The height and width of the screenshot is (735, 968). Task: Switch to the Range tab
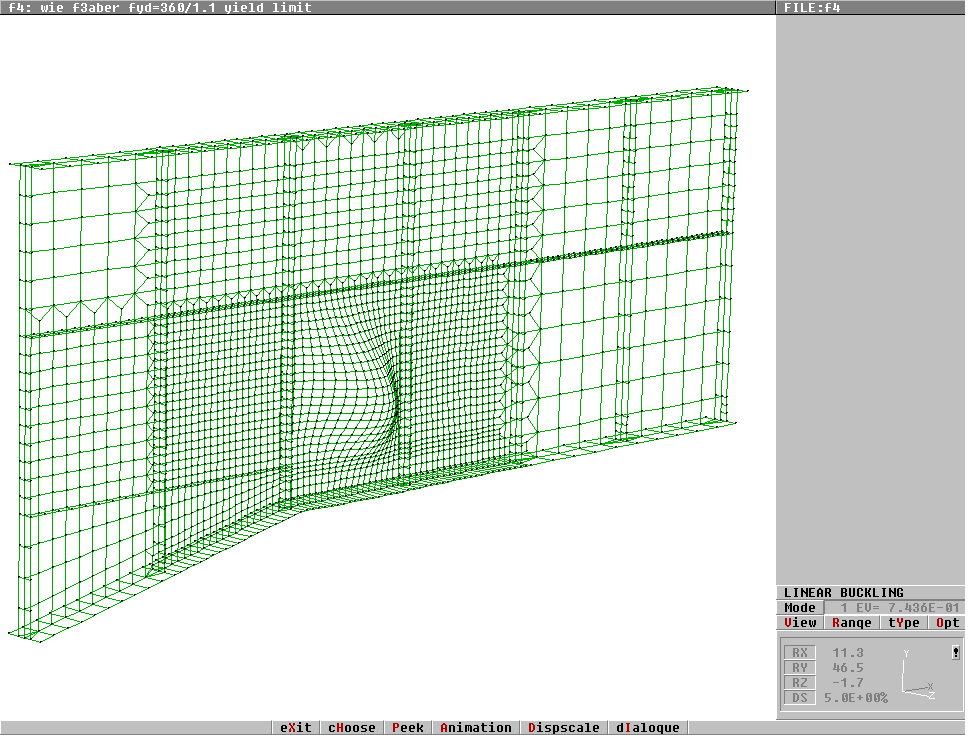(x=851, y=623)
